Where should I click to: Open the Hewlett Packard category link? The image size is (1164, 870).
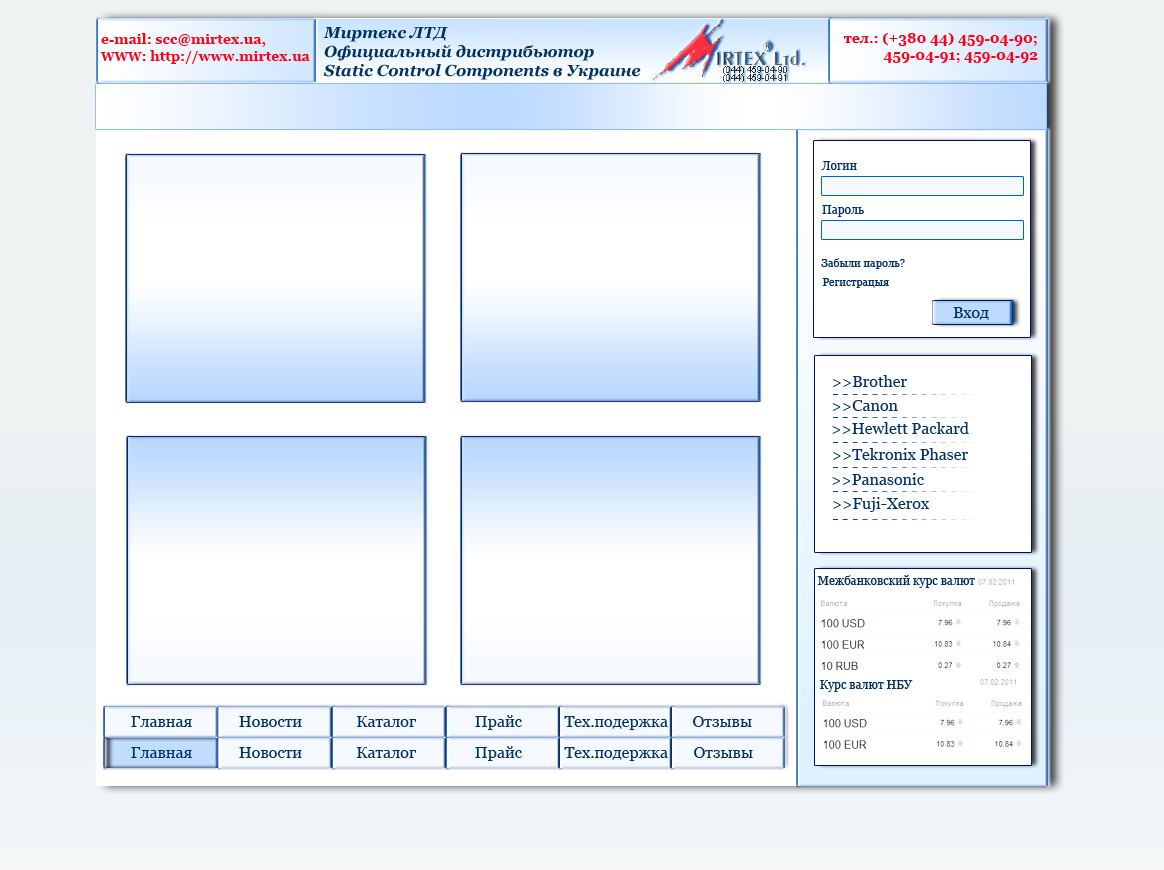tap(900, 428)
